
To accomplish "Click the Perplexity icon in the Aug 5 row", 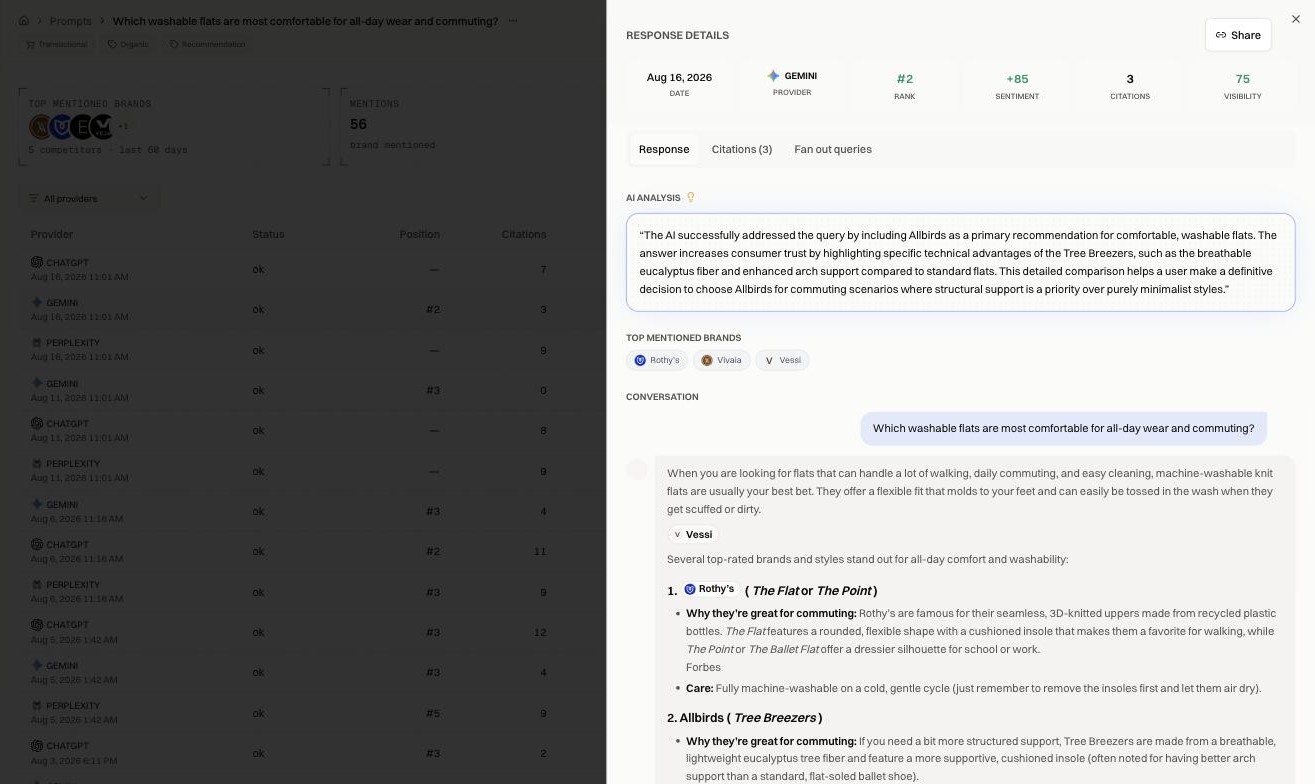I will tap(36, 706).
